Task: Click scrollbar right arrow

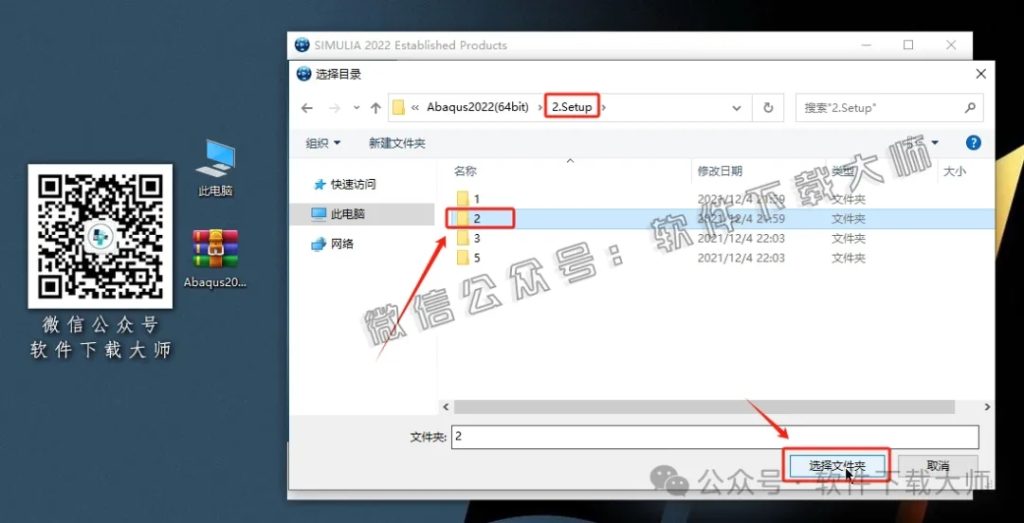Action: coord(987,407)
